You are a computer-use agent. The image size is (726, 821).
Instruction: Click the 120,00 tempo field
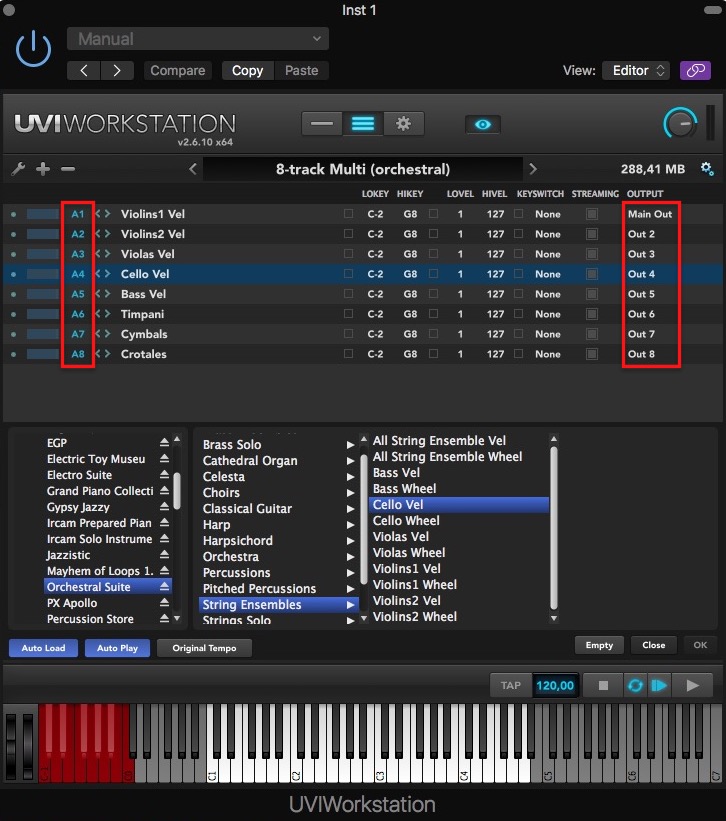(x=555, y=685)
